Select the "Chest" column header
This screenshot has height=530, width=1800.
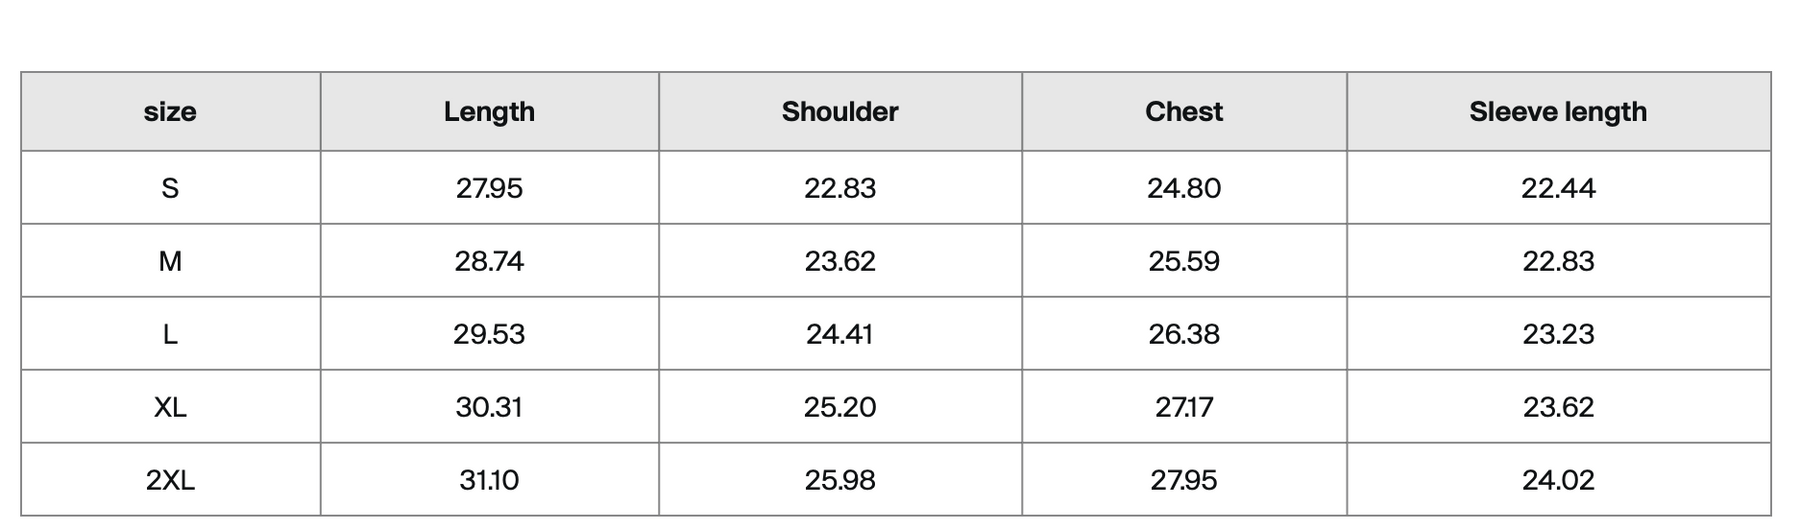[1184, 112]
